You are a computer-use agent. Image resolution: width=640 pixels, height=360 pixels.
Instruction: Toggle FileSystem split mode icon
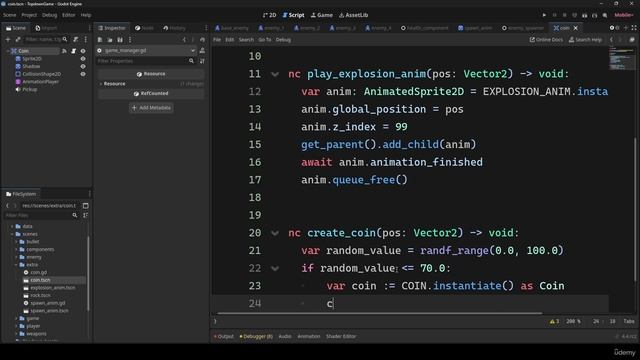click(x=85, y=206)
